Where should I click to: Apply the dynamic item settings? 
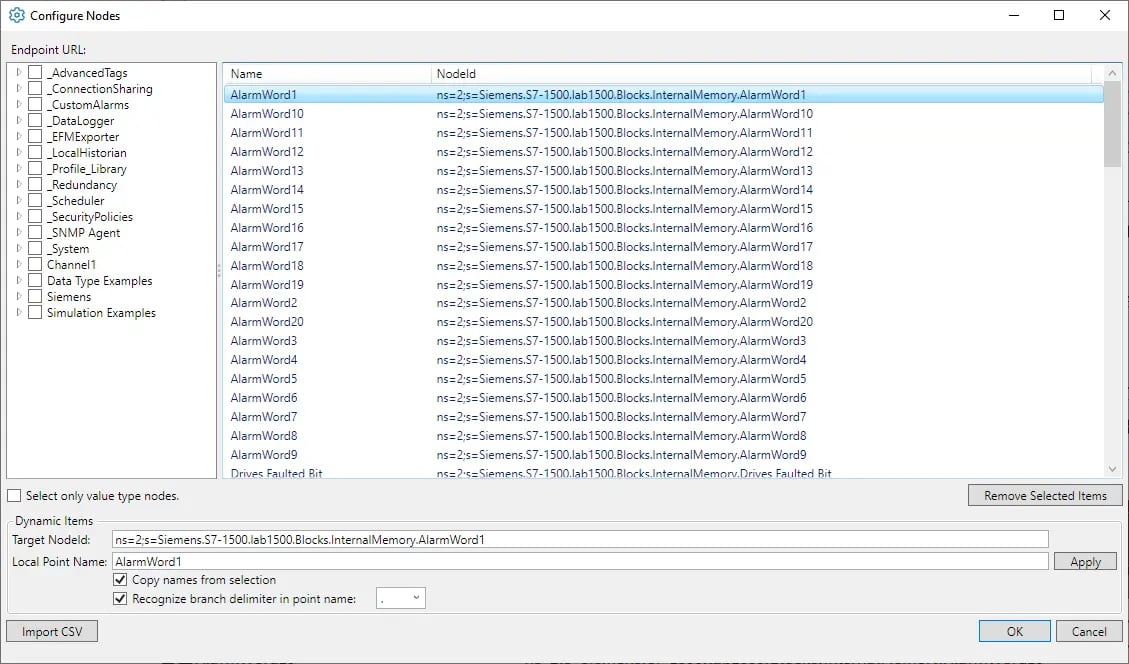click(x=1085, y=561)
